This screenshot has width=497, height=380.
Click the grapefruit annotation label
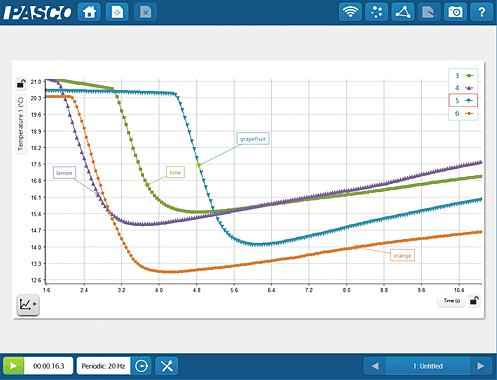click(x=253, y=139)
